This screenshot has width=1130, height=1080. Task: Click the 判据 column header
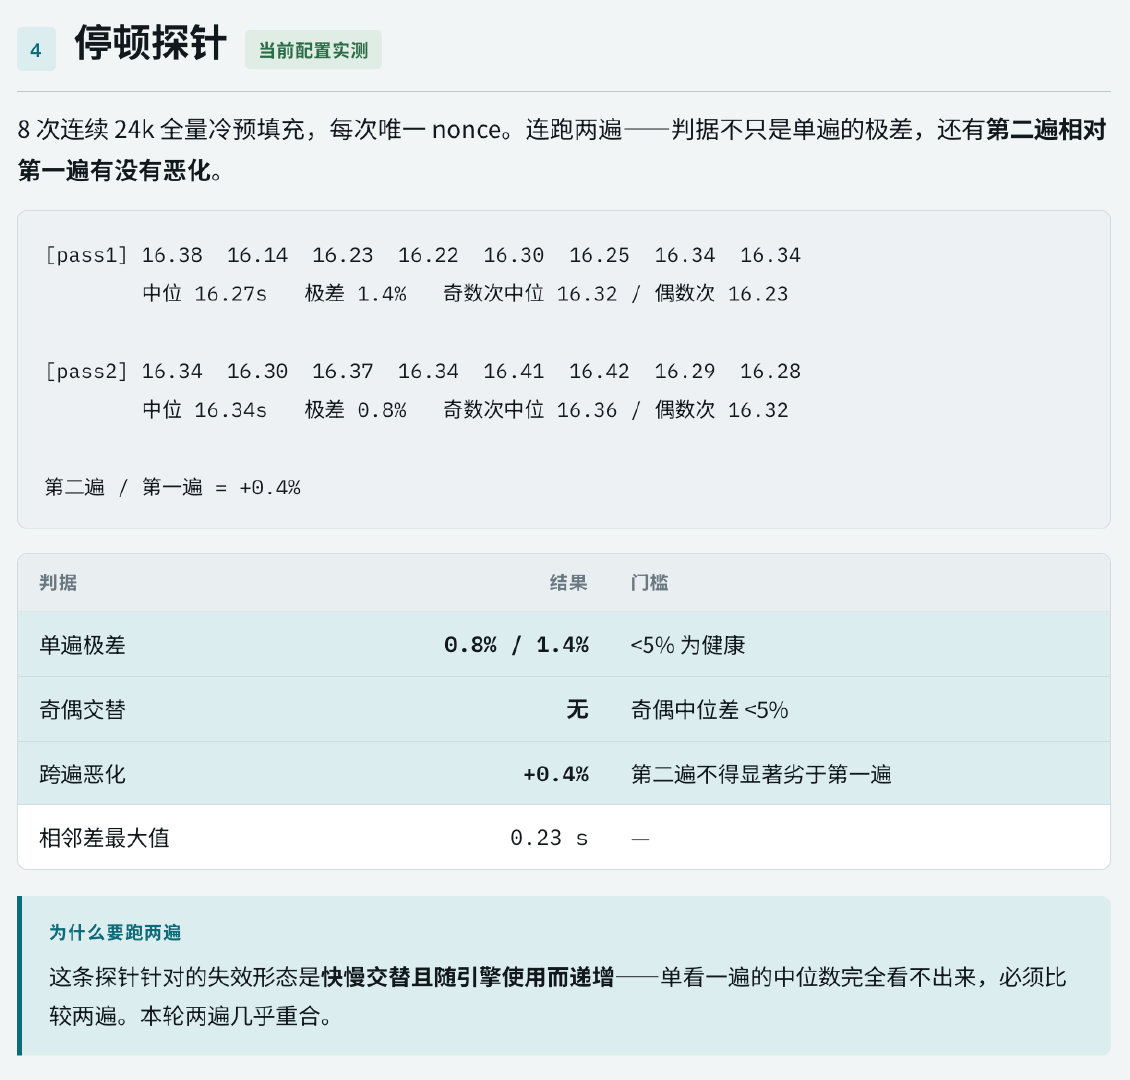[58, 582]
